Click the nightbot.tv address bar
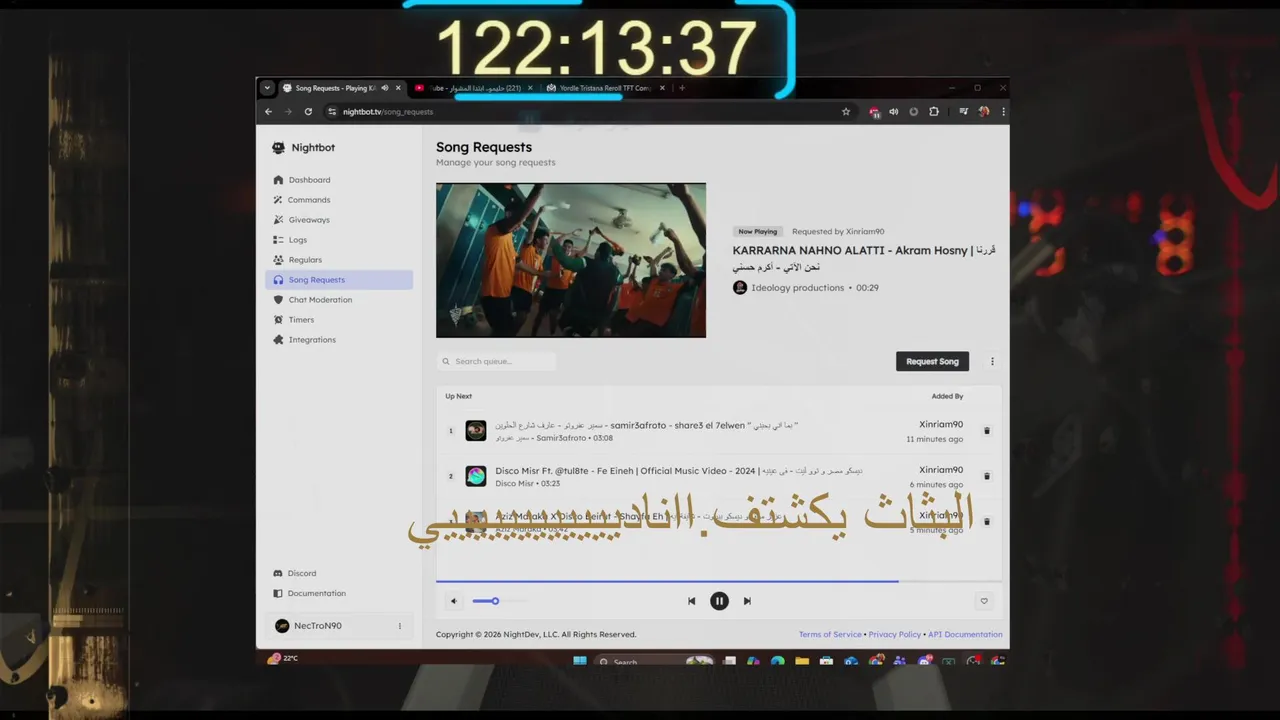This screenshot has height=720, width=1280. [x=590, y=112]
